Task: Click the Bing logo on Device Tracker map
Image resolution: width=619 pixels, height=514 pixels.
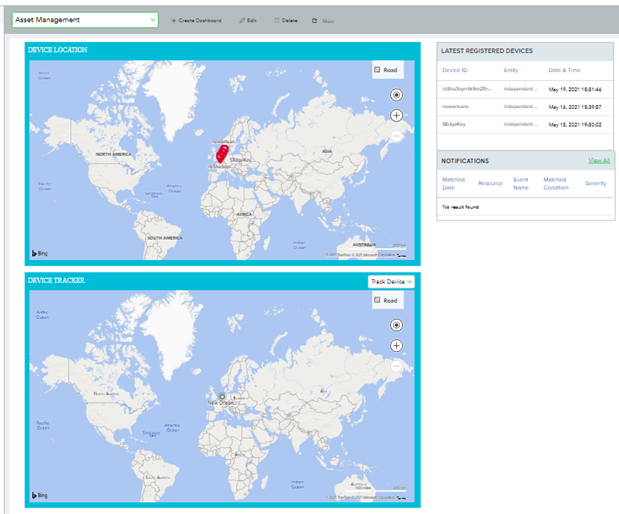Action: [41, 494]
